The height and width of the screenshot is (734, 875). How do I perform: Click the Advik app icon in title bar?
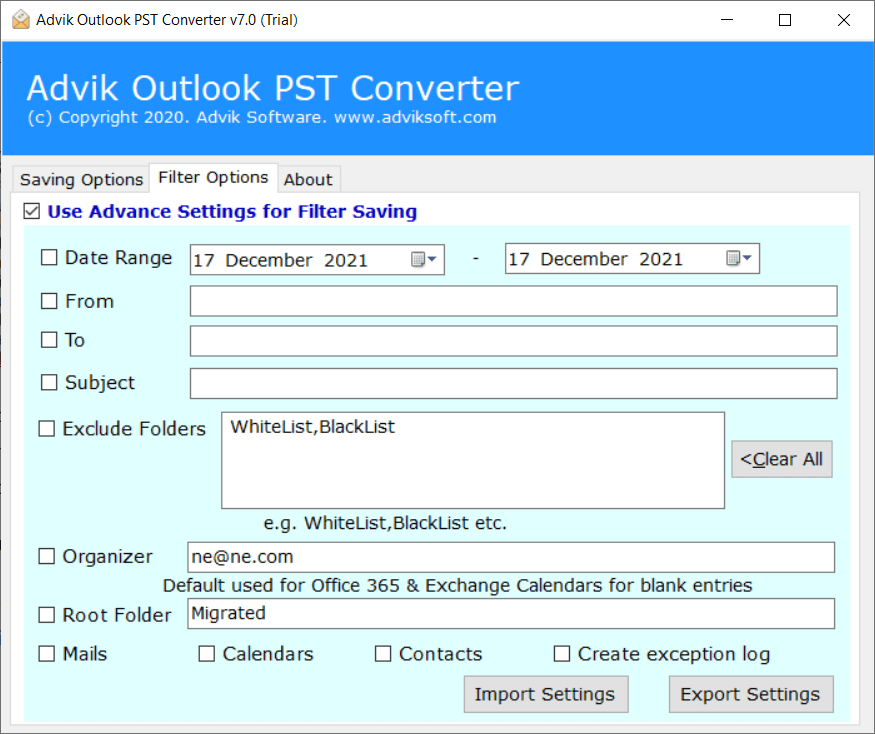point(21,20)
